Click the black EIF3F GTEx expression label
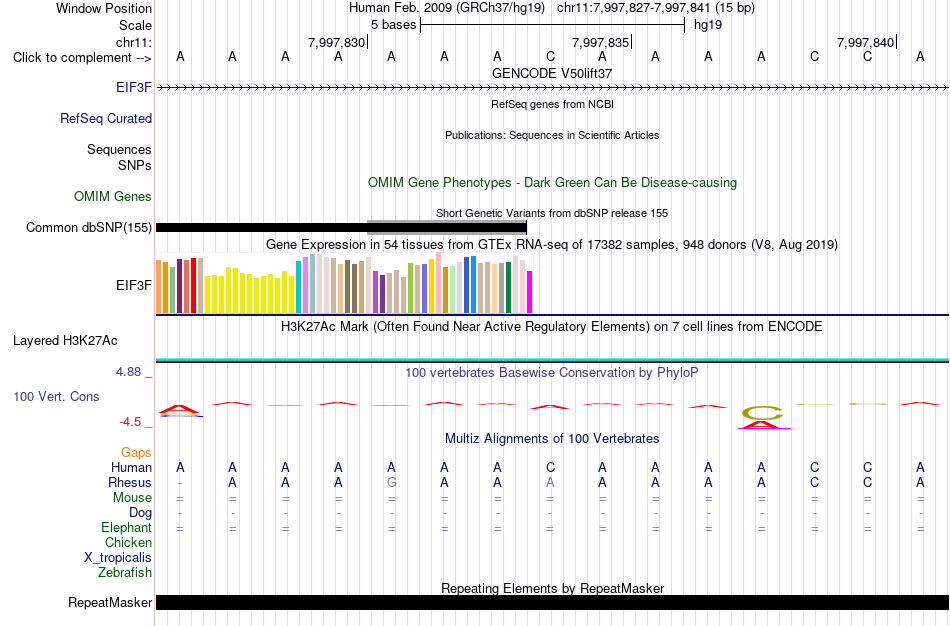 tap(134, 285)
